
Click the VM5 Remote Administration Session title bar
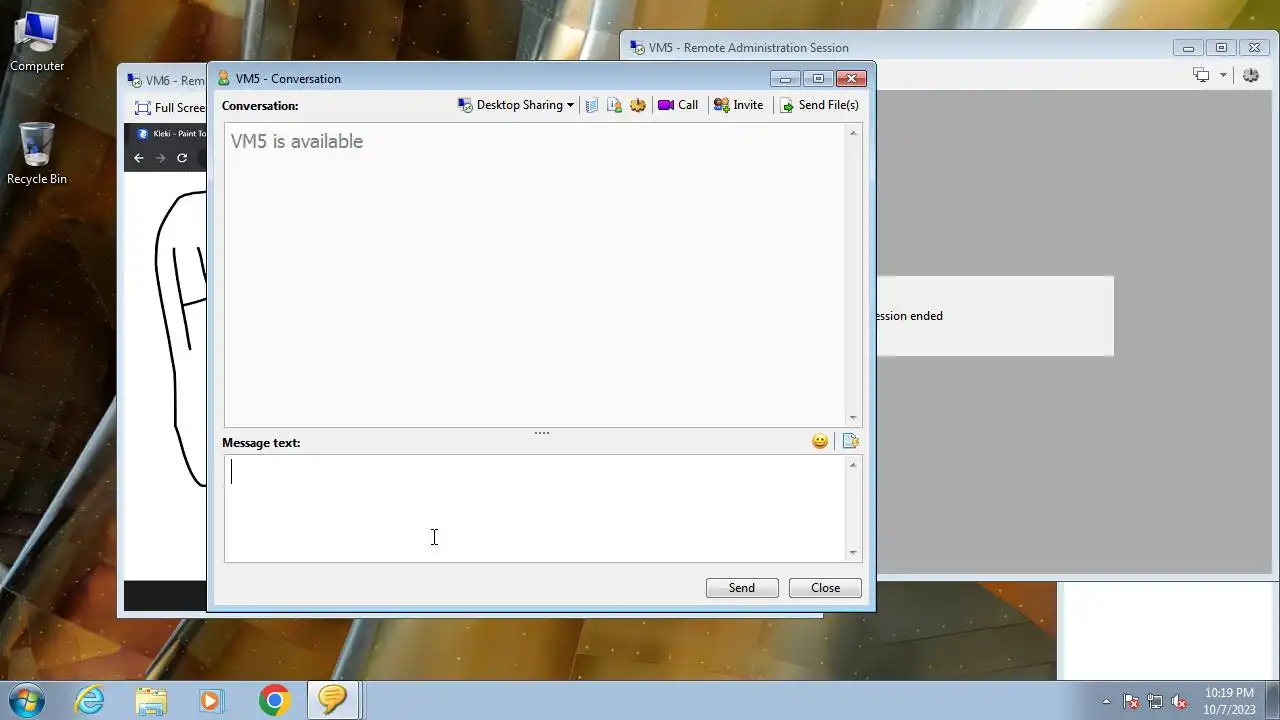pos(900,47)
